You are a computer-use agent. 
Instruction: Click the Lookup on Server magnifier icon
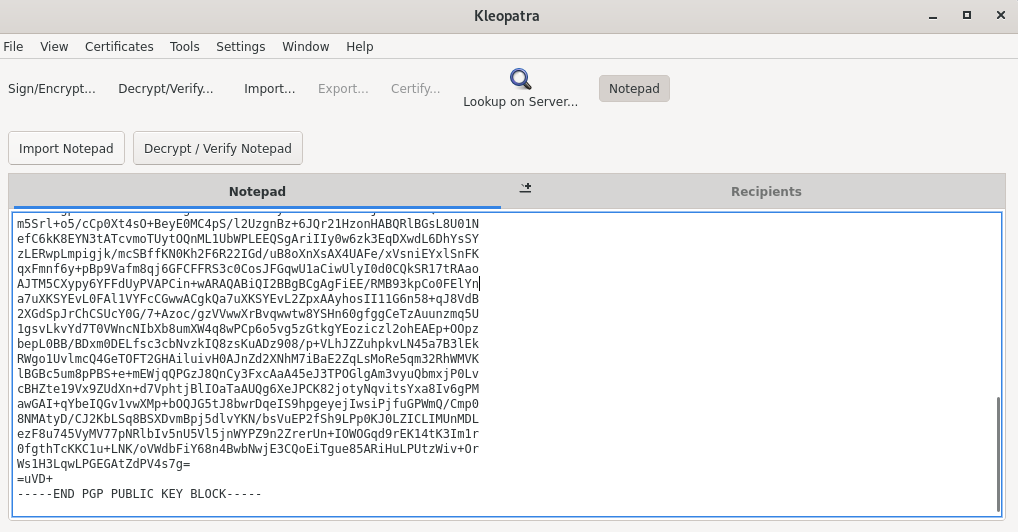coord(520,79)
